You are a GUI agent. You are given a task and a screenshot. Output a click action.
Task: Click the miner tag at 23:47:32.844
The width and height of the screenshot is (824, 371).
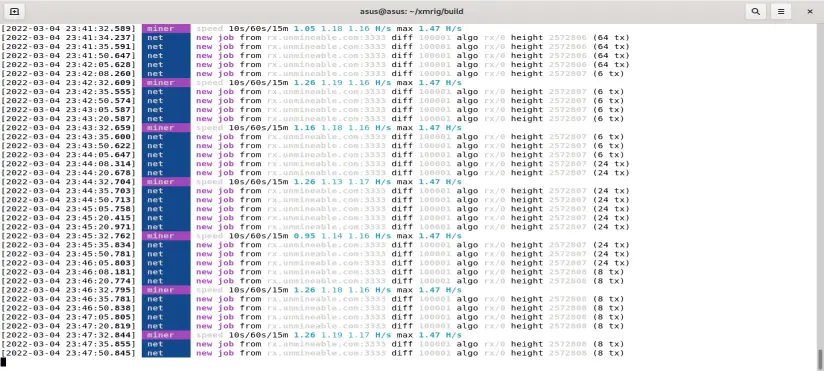point(166,335)
